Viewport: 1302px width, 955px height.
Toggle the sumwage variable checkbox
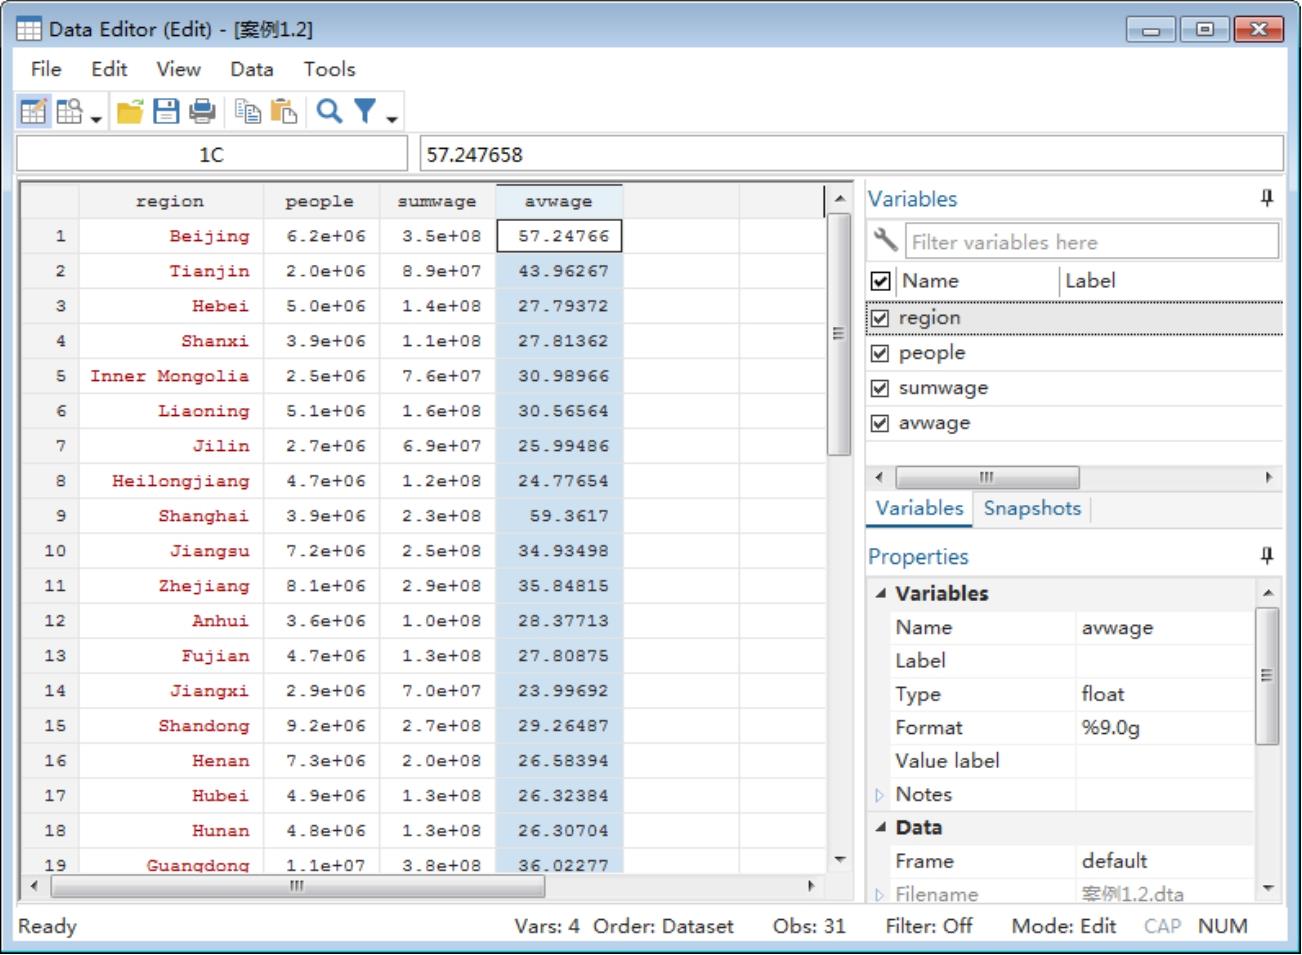click(880, 388)
